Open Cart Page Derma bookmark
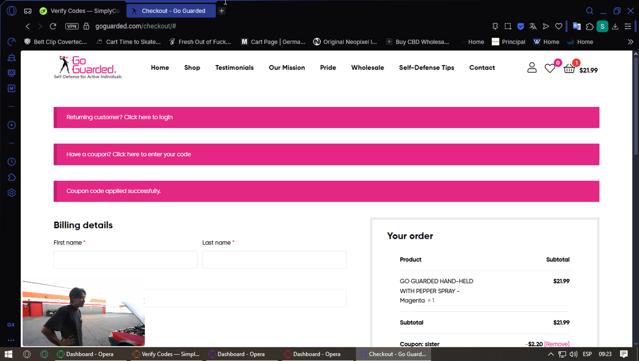639x361 pixels. pos(273,42)
